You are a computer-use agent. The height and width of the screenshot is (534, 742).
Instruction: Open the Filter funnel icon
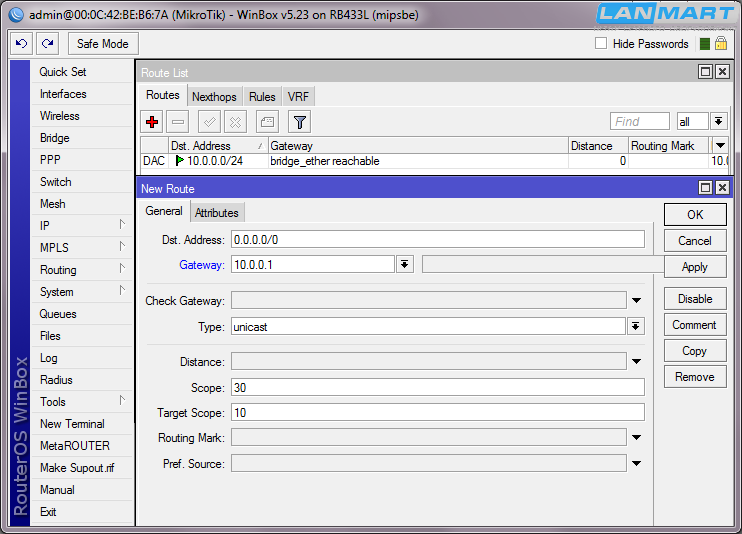pyautogui.click(x=300, y=122)
